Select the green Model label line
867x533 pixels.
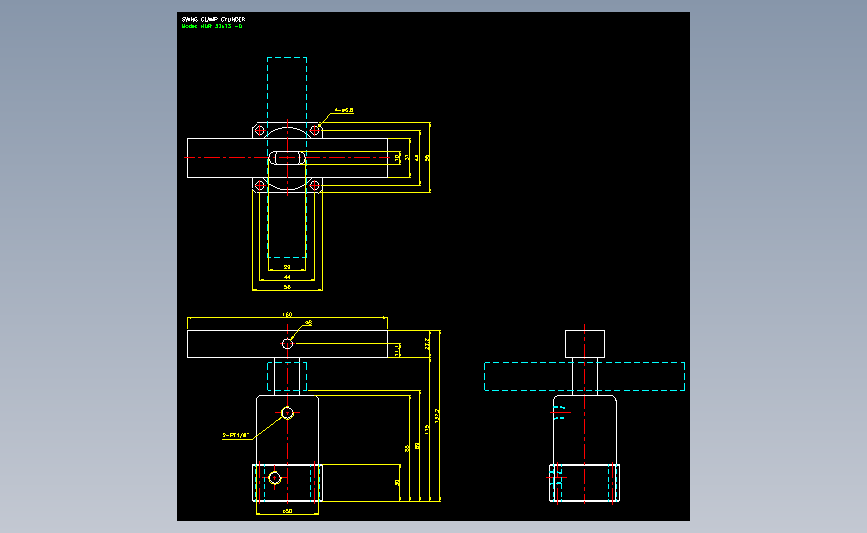pos(212,26)
